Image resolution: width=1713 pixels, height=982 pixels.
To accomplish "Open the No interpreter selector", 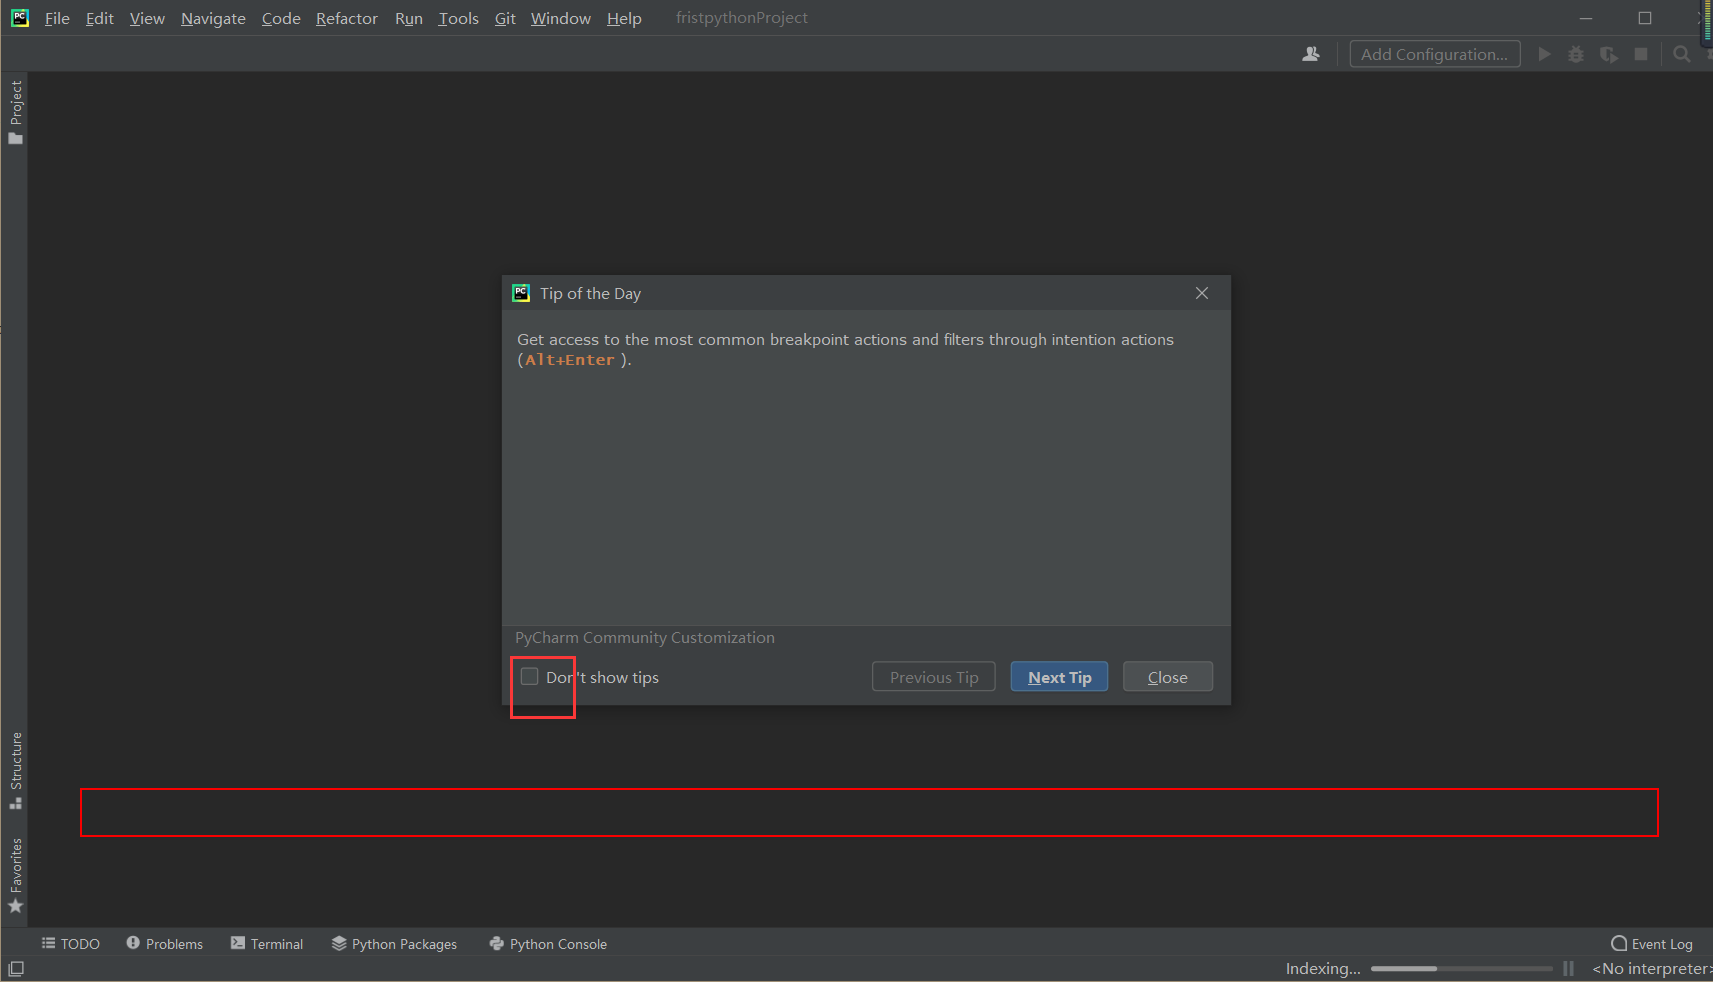I will [x=1651, y=968].
